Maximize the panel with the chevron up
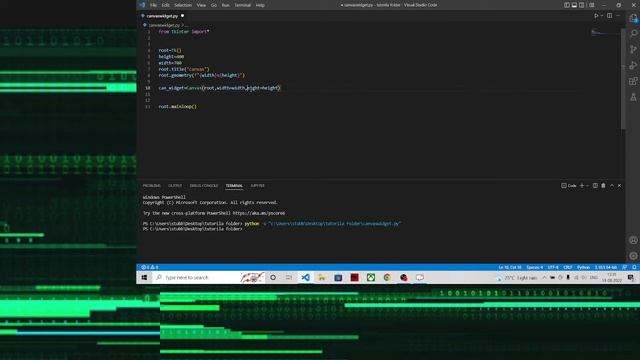This screenshot has height=360, width=640. 612,186
